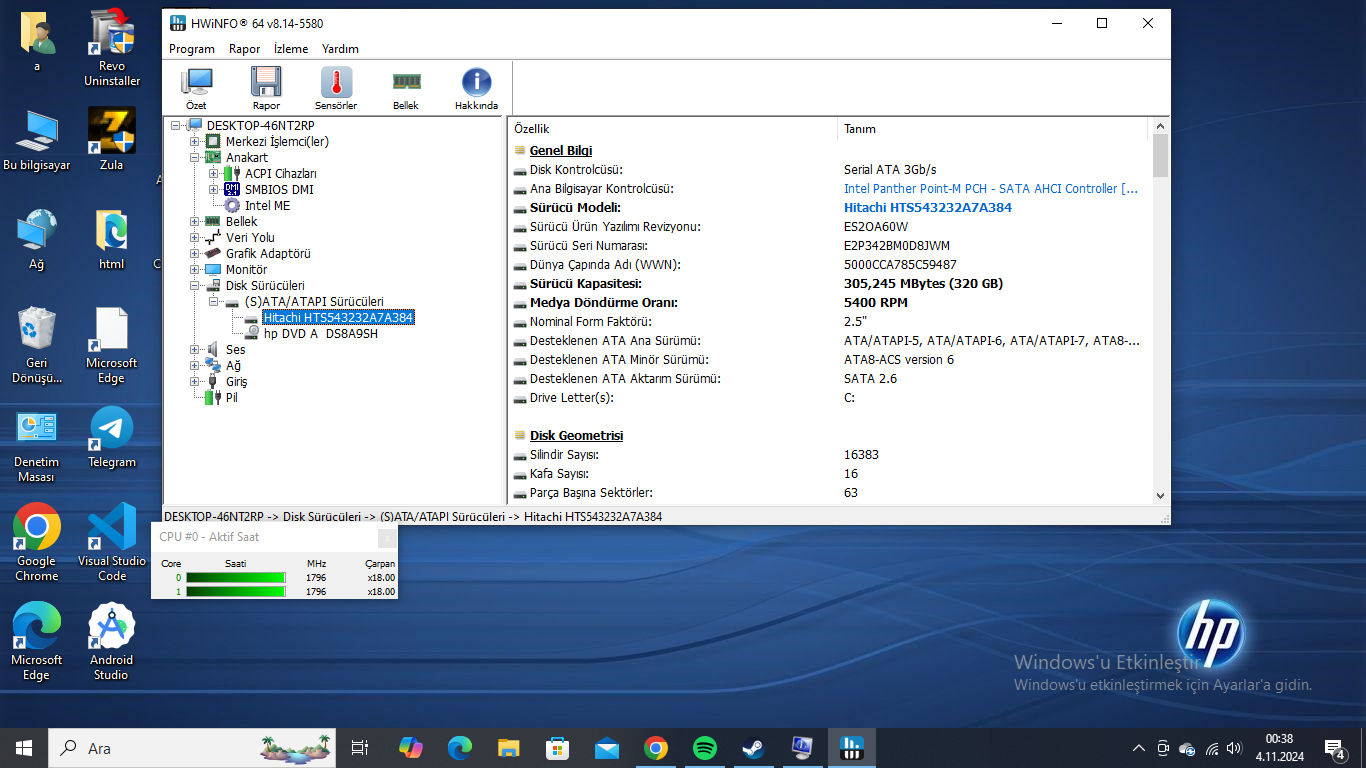Click Core 0 clock bar
The width and height of the screenshot is (1366, 768).
coord(236,577)
